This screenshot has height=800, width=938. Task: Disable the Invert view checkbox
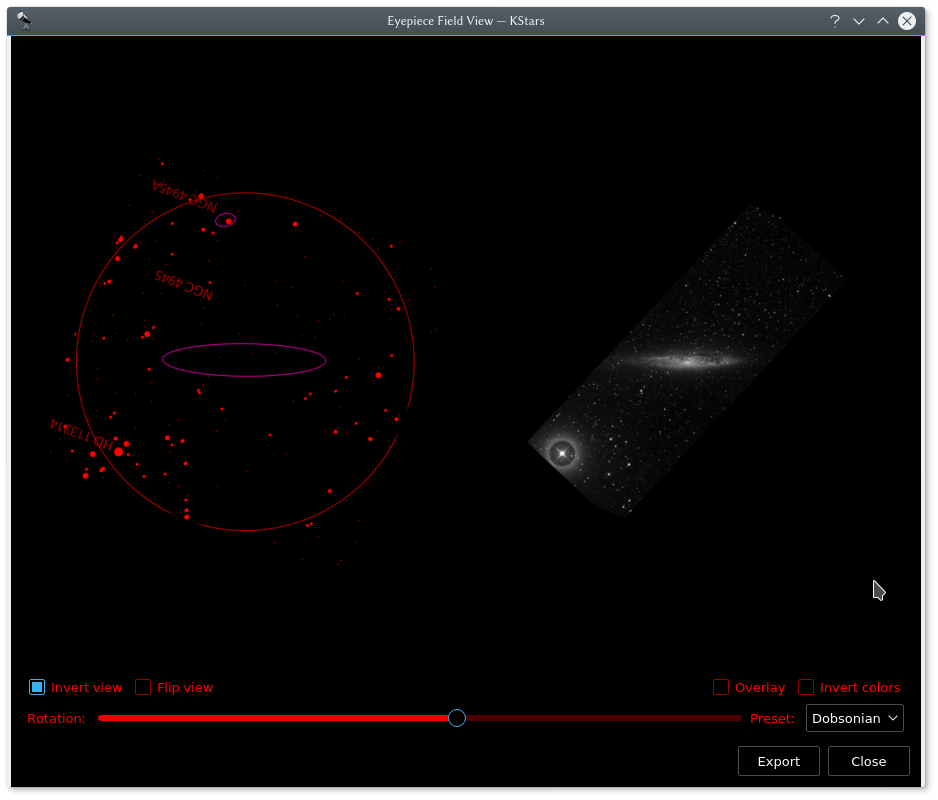[x=37, y=687]
